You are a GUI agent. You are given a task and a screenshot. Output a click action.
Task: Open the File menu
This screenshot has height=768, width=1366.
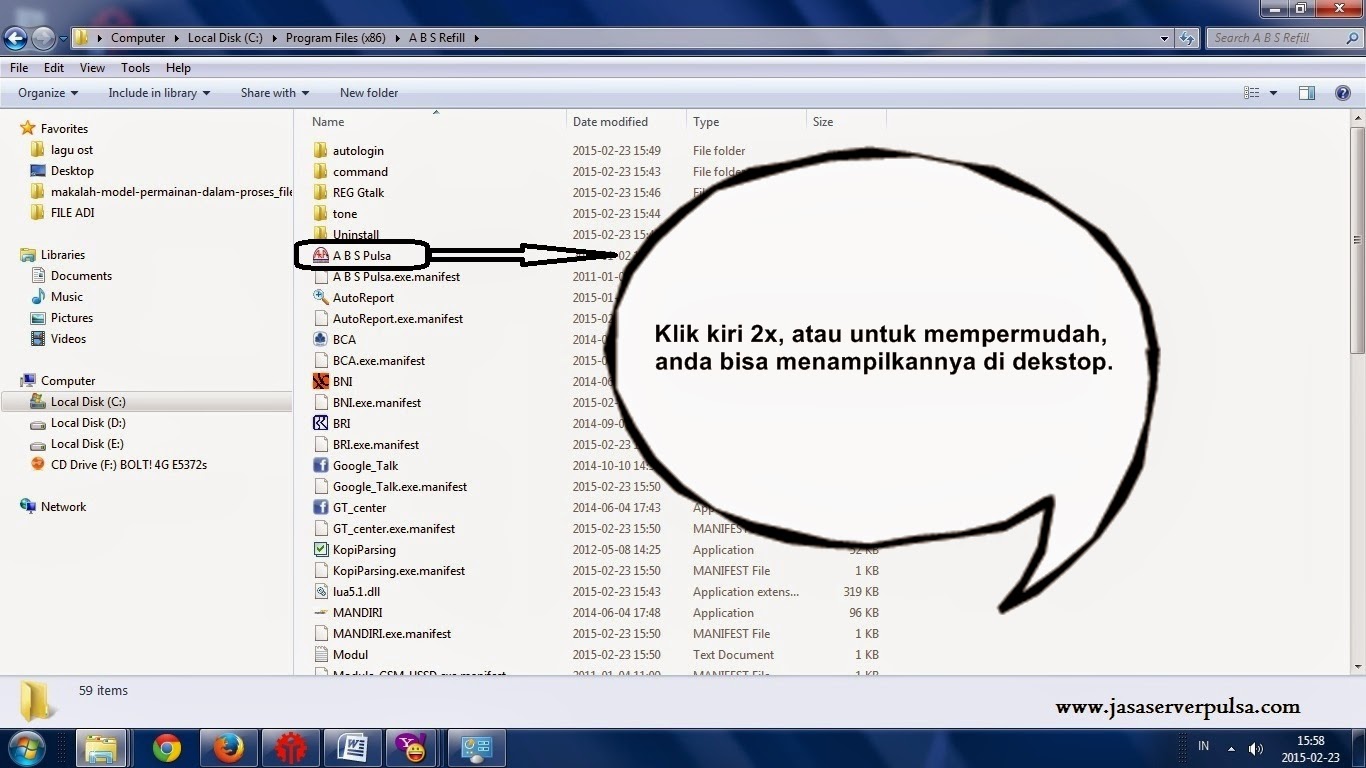(19, 68)
